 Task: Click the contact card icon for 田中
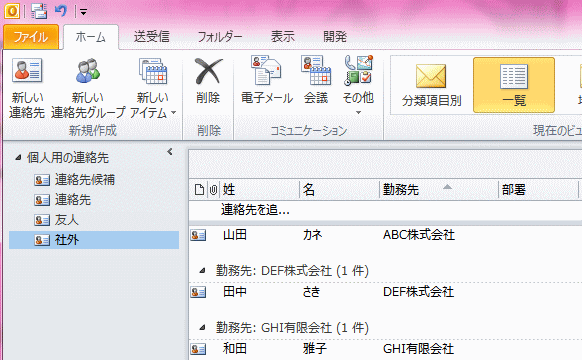pos(198,292)
